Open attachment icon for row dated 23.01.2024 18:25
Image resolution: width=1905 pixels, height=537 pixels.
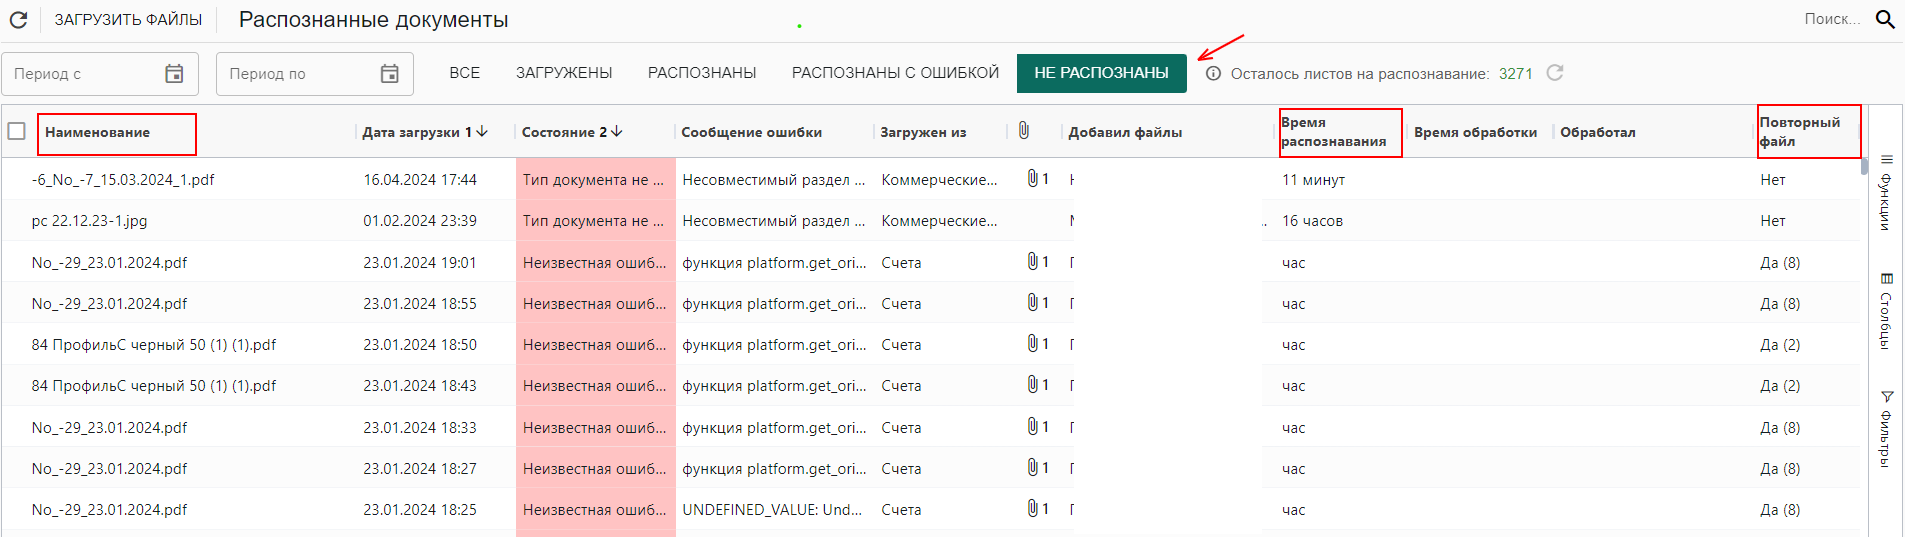click(1033, 508)
